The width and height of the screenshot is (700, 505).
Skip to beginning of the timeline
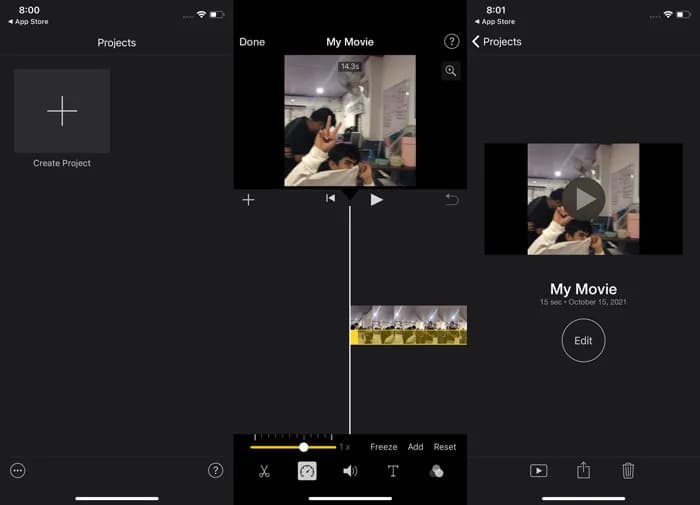[x=330, y=199]
